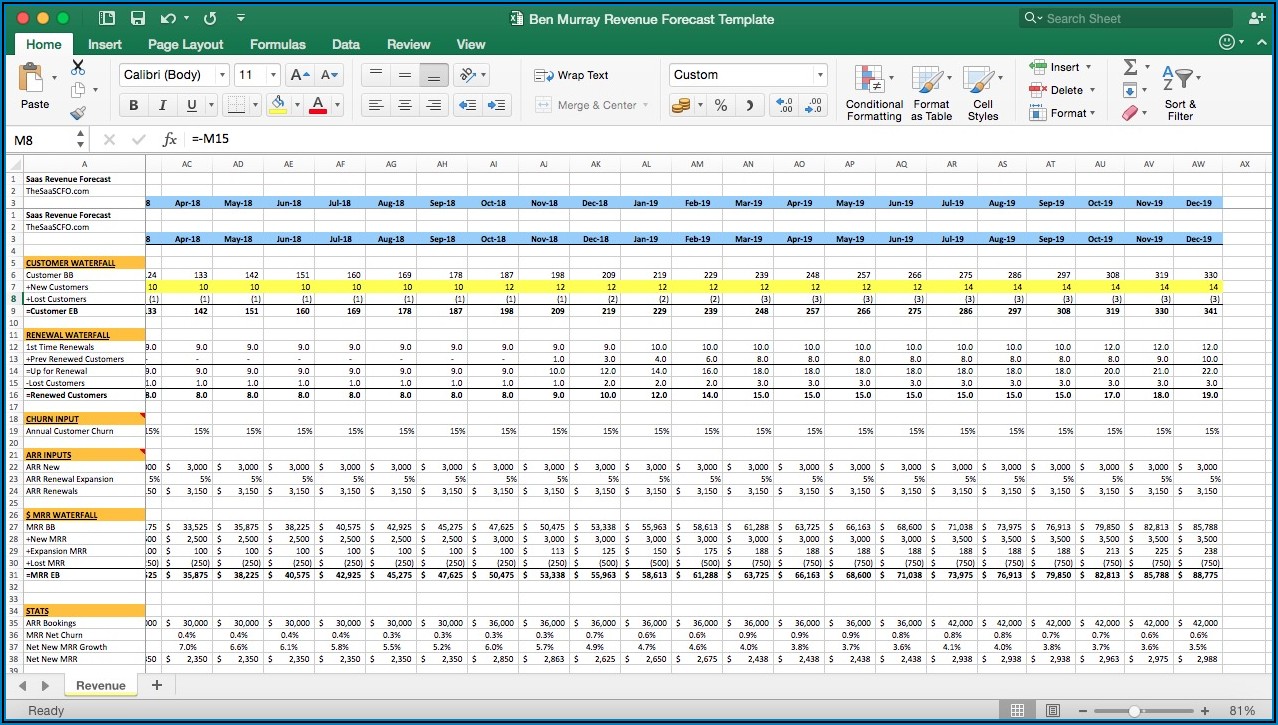The image size is (1278, 725).
Task: Click the yellow fill color button
Action: click(278, 105)
